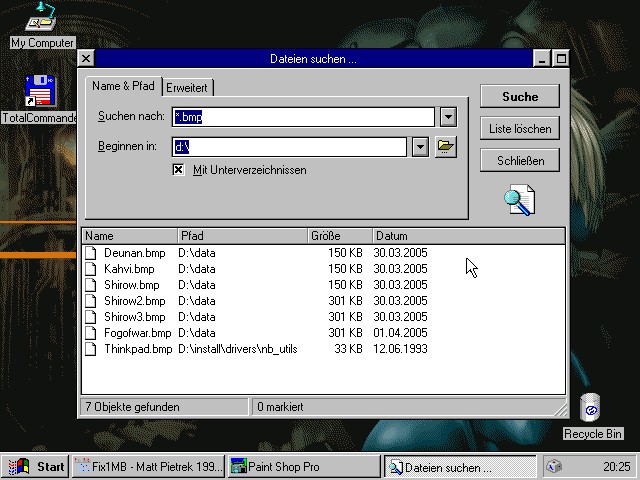The image size is (640, 480).
Task: Click the 7 Objekte gefunden status text
Action: pyautogui.click(x=132, y=407)
